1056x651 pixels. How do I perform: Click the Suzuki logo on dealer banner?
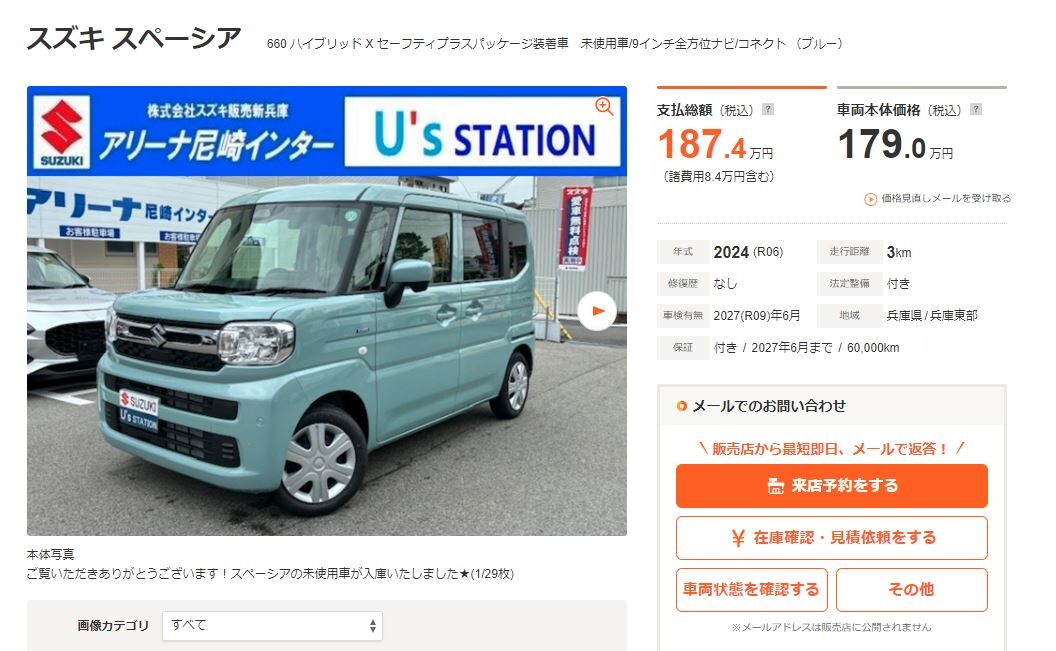[62, 132]
